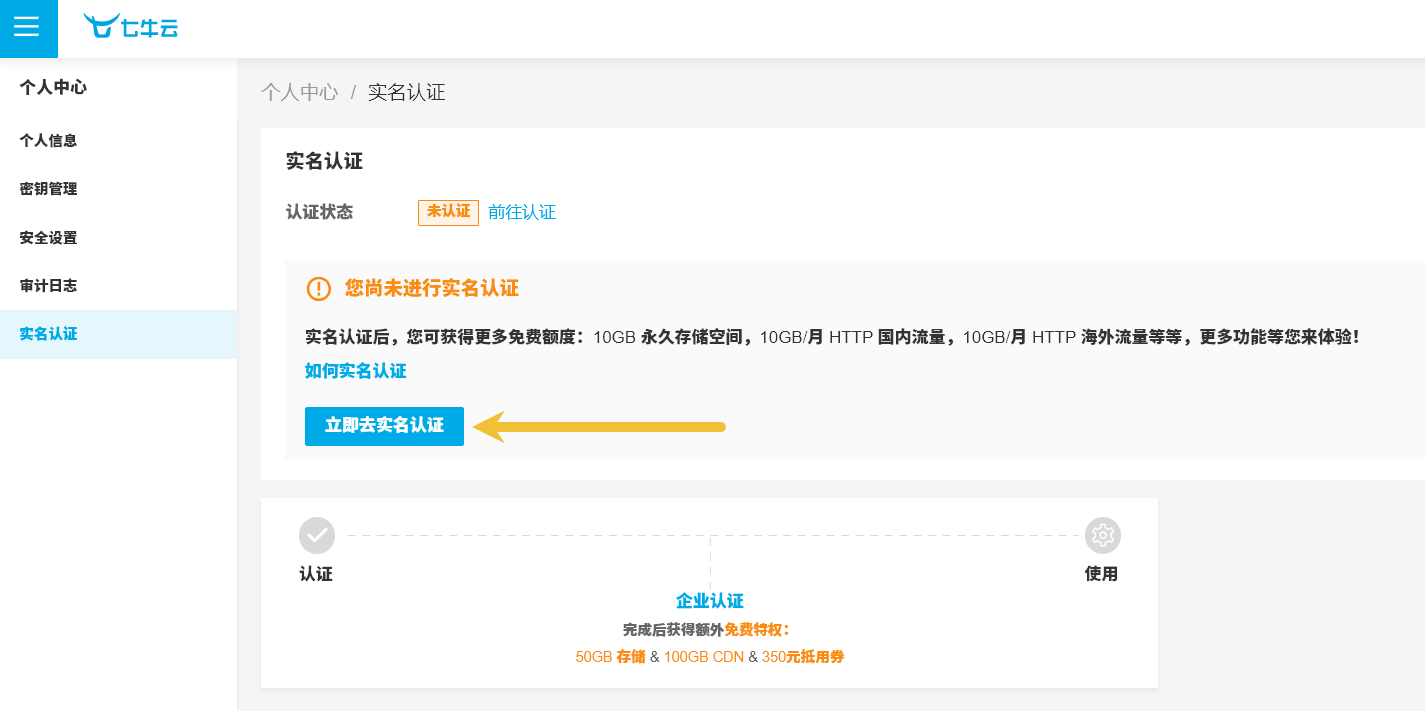
Task: Open the 如何实名认证 help link
Action: tap(355, 371)
